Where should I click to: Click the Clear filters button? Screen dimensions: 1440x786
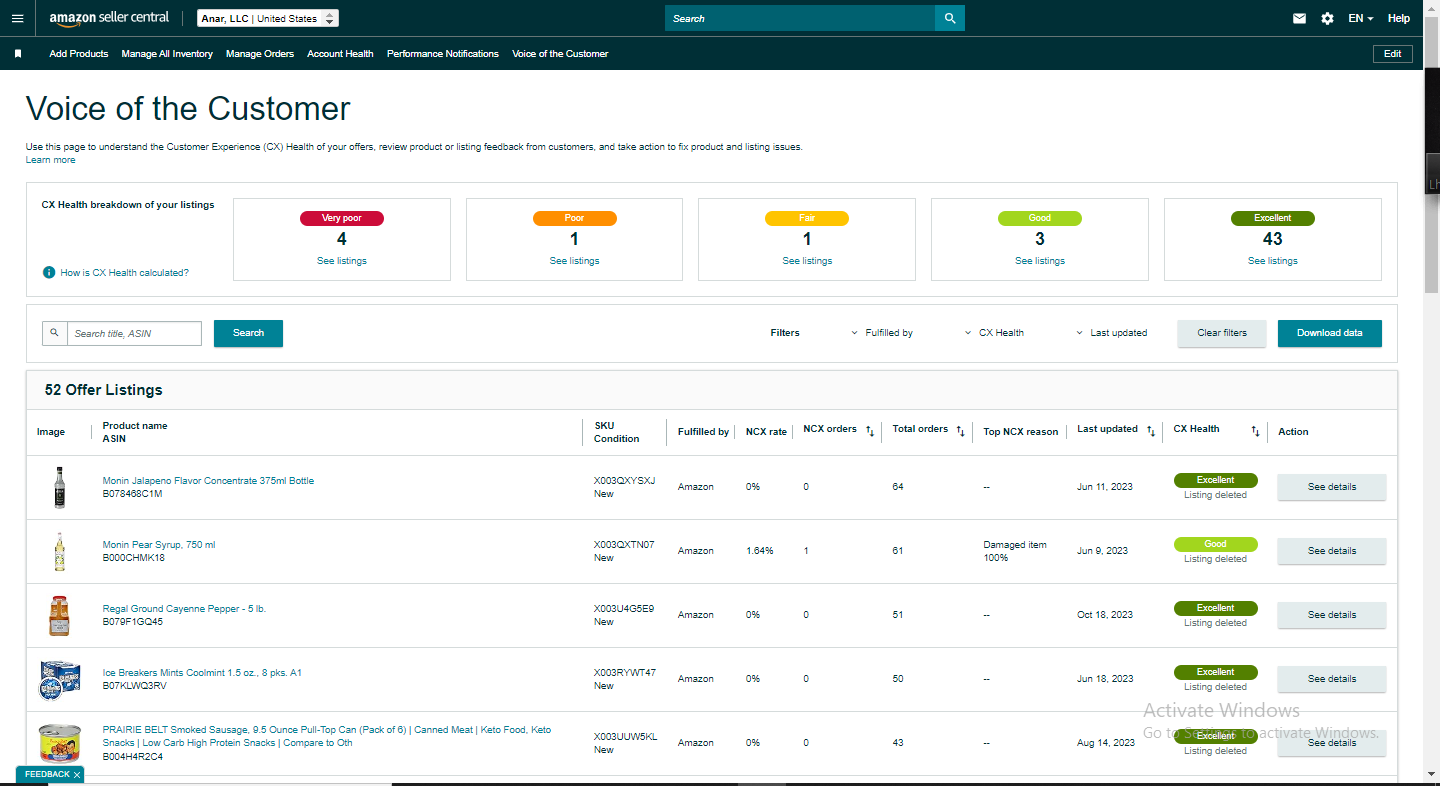pos(1222,333)
